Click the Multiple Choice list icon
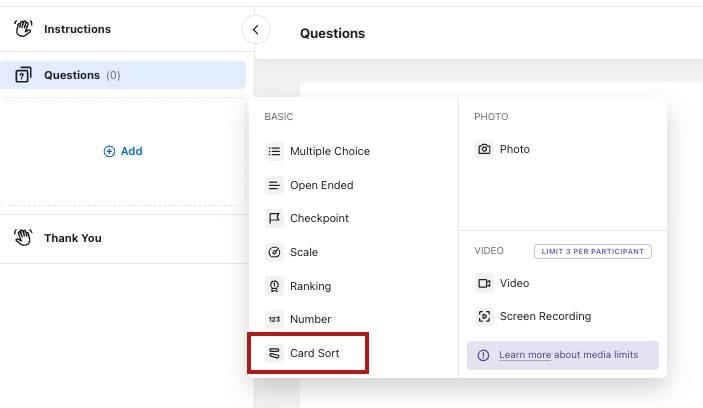703x408 pixels. click(x=274, y=151)
